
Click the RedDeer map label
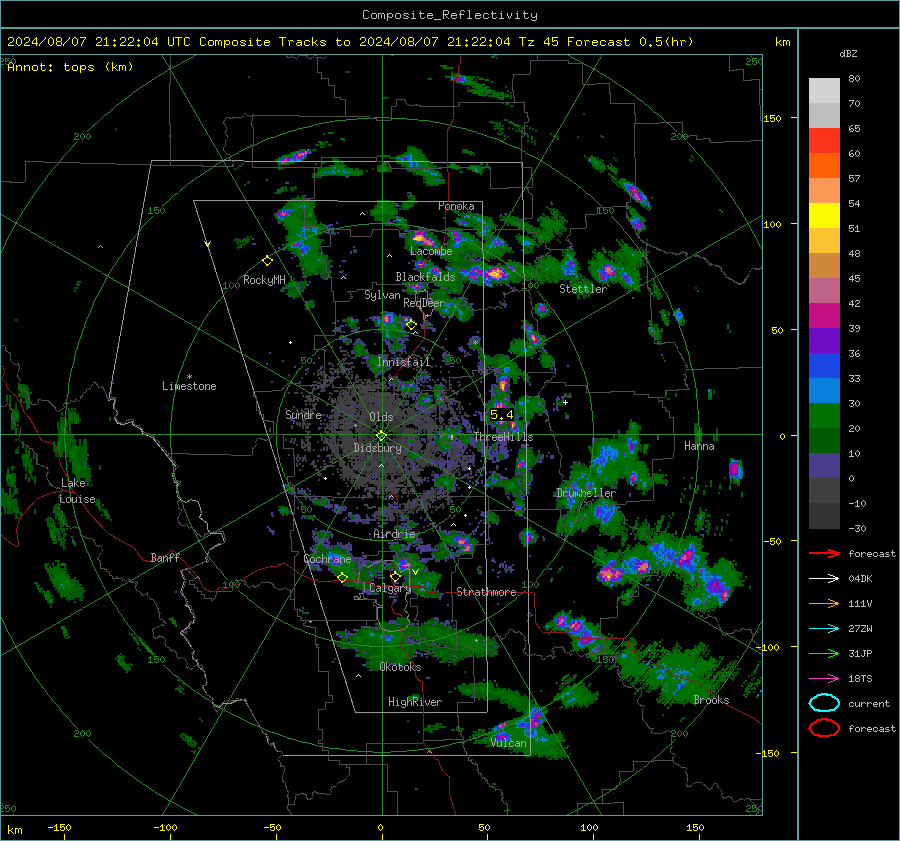424,303
